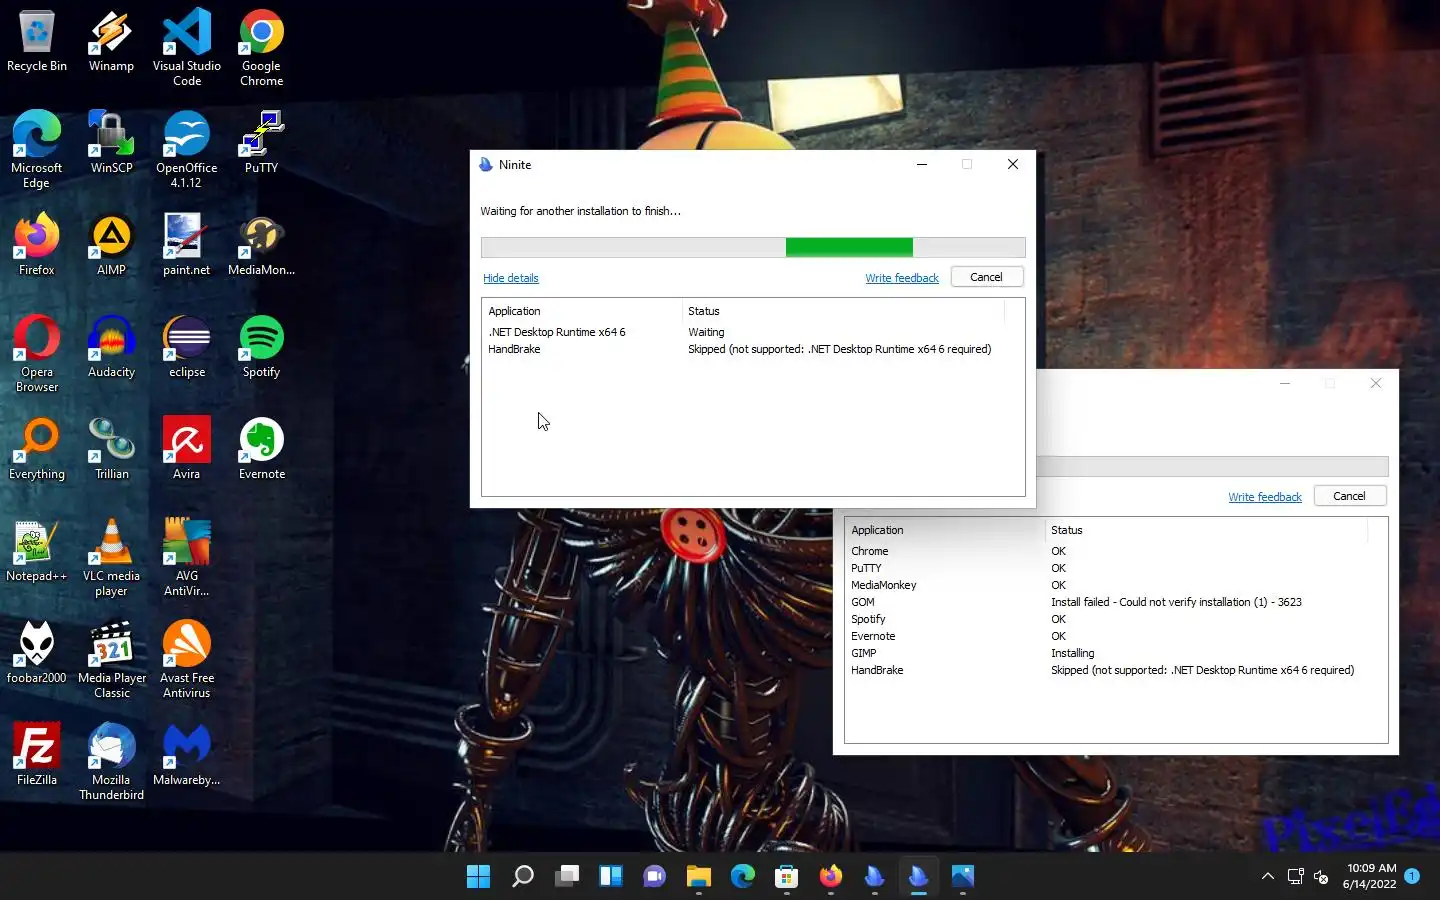Select HandBrake row in the front Ninite list
The width and height of the screenshot is (1440, 900).
(x=752, y=349)
